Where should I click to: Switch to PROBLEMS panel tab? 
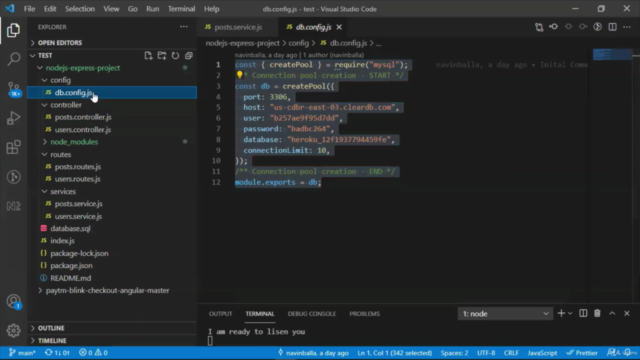coord(364,313)
